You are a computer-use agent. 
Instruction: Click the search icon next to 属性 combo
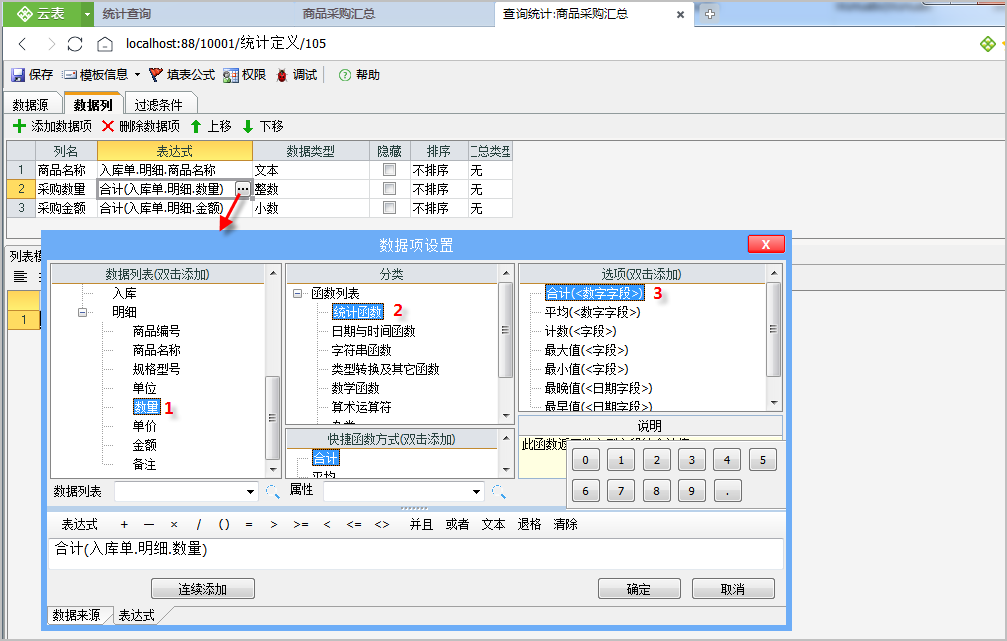(x=498, y=492)
